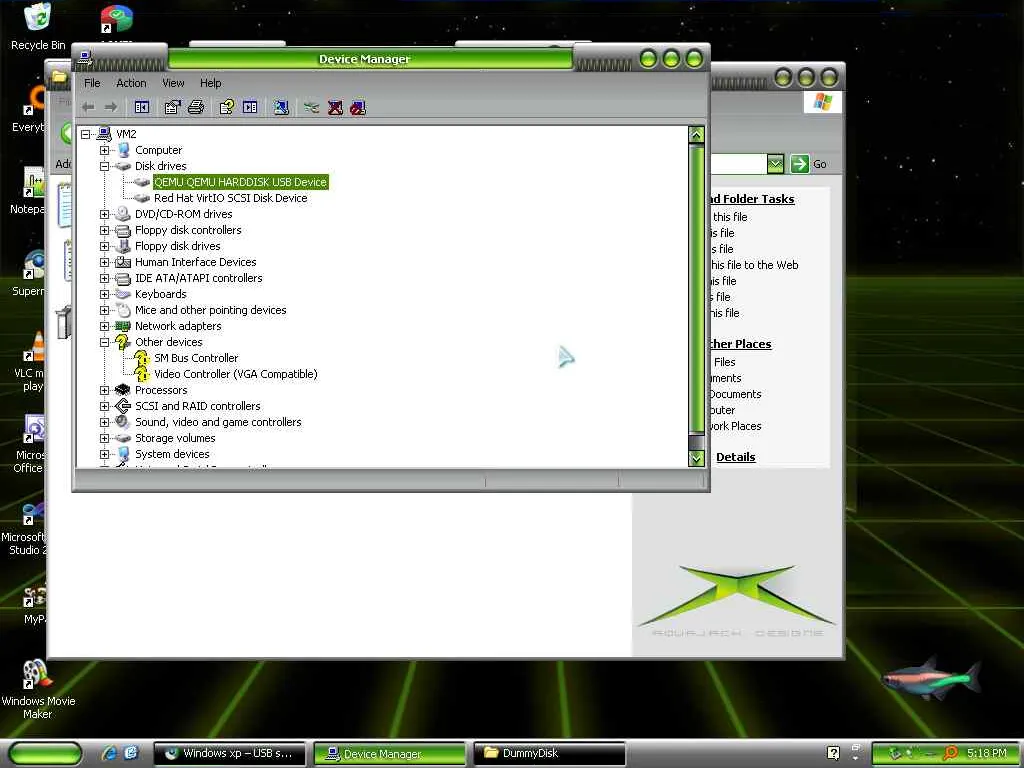Click the second quick launch icon beside Internet Explorer
The height and width of the screenshot is (768, 1024).
click(131, 753)
